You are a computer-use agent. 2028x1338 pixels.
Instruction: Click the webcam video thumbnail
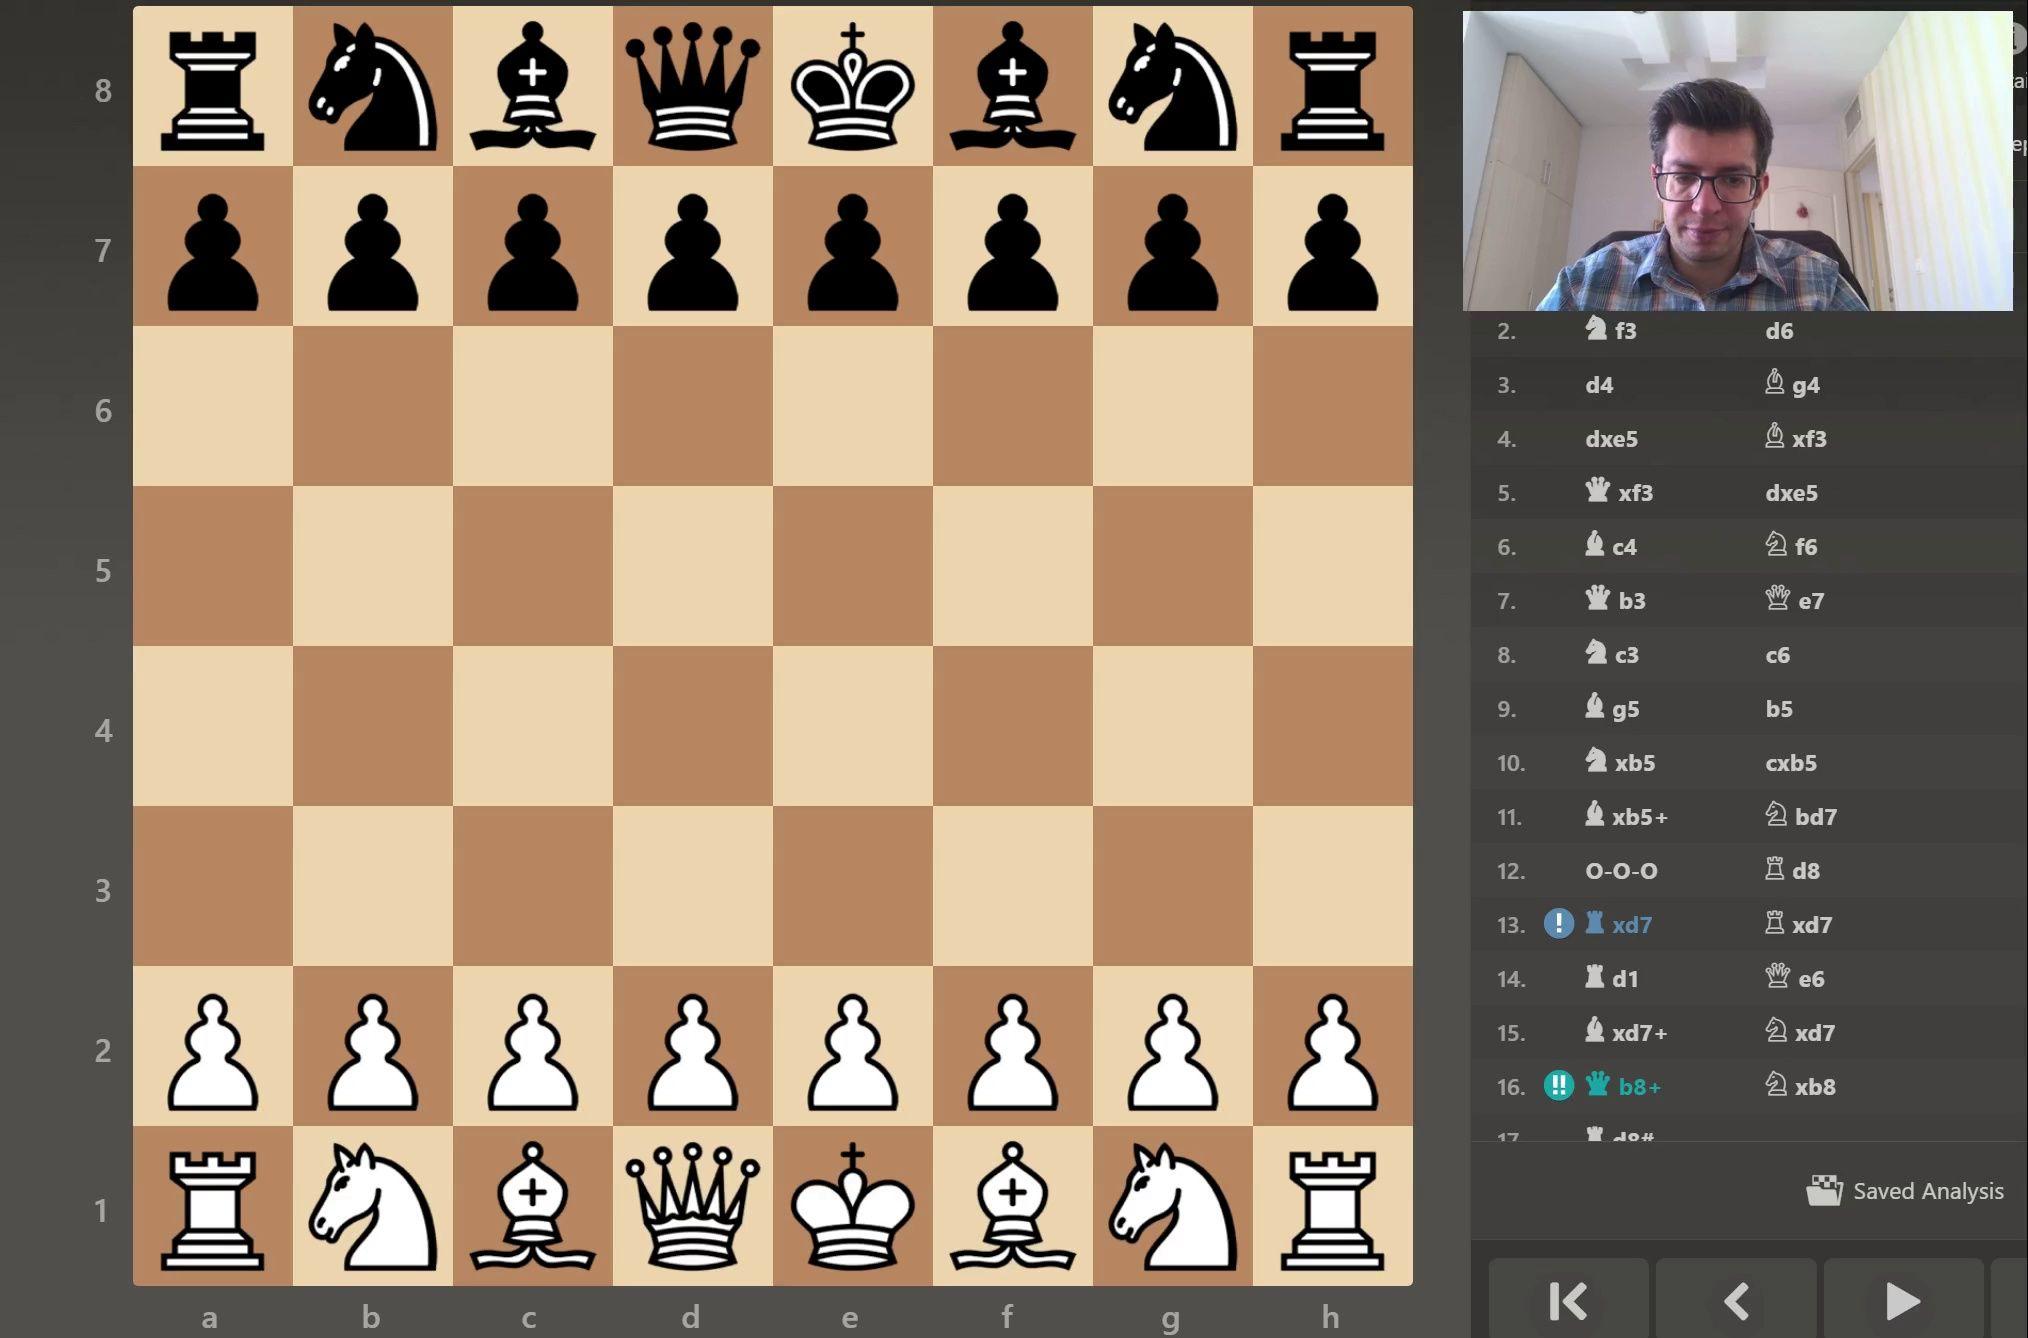(x=1737, y=160)
